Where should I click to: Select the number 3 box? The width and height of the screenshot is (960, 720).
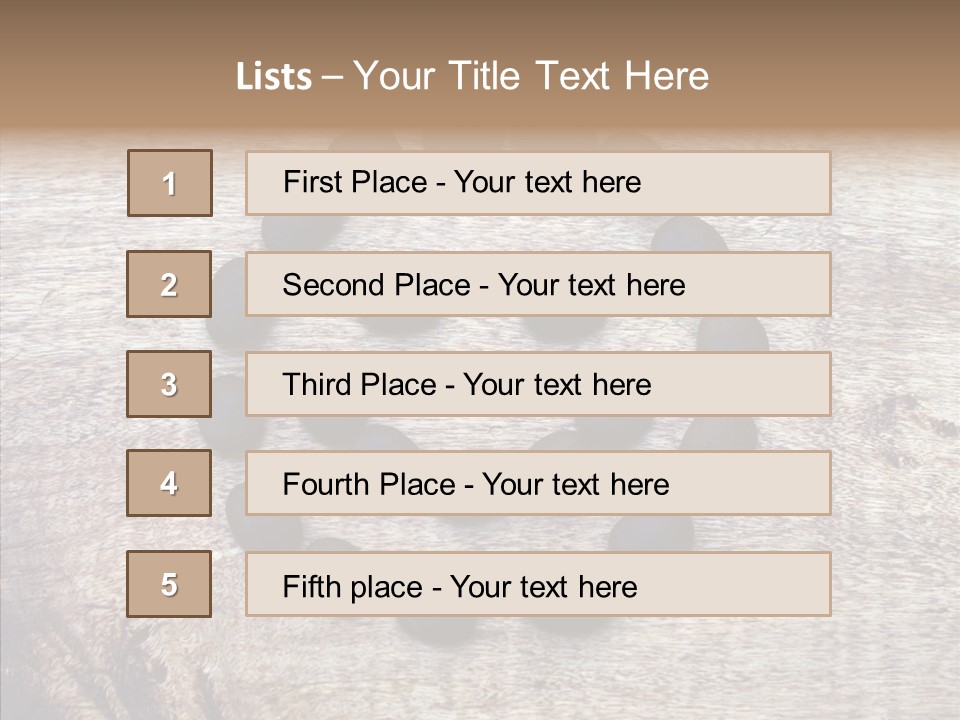169,384
